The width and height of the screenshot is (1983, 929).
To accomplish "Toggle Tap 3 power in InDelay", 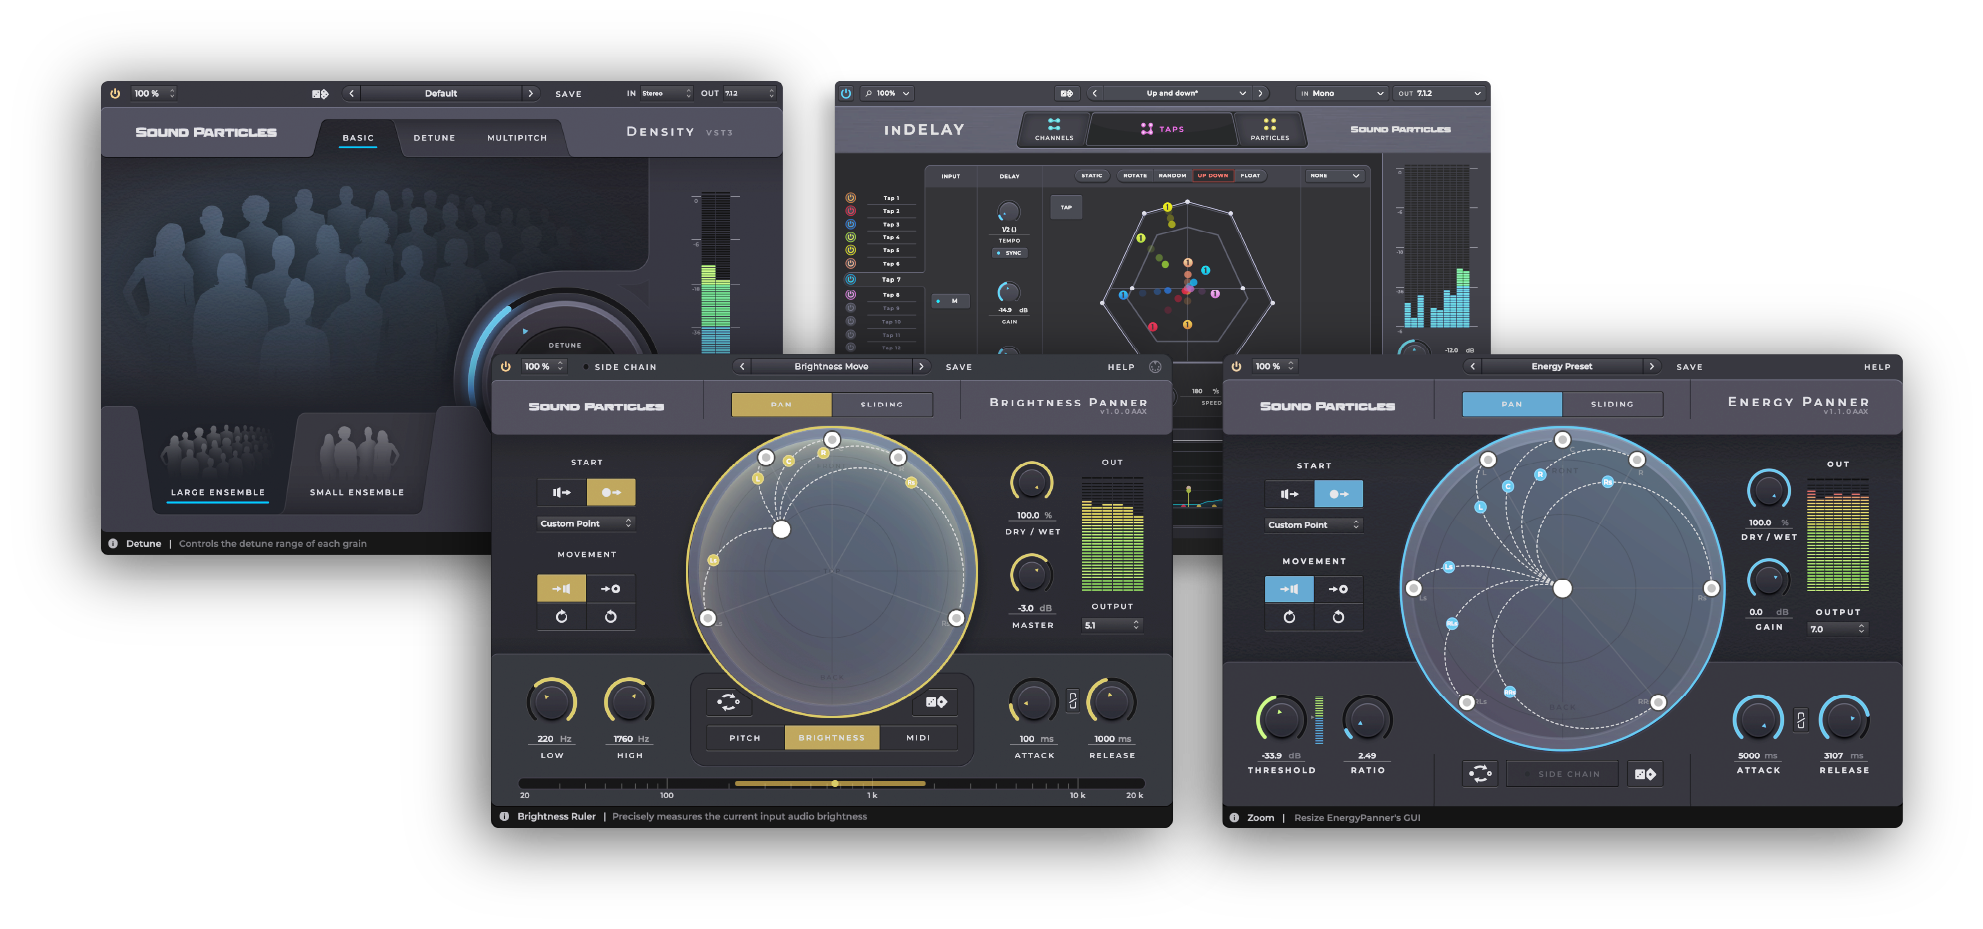I will click(851, 225).
